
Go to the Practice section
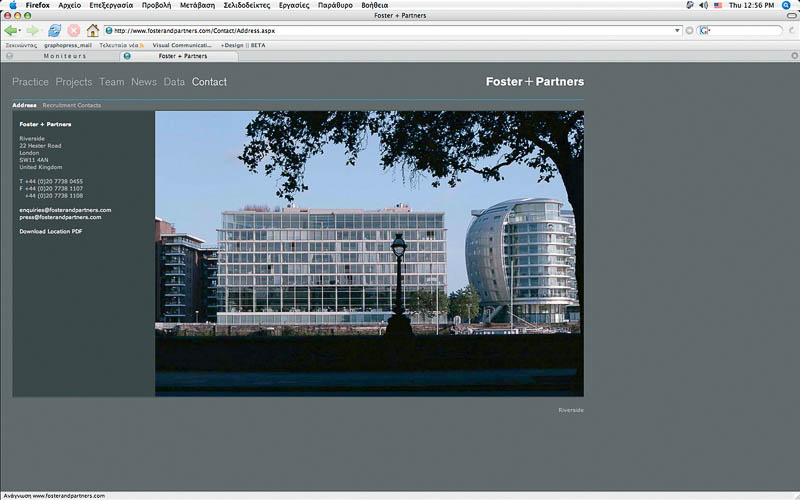pyautogui.click(x=30, y=82)
